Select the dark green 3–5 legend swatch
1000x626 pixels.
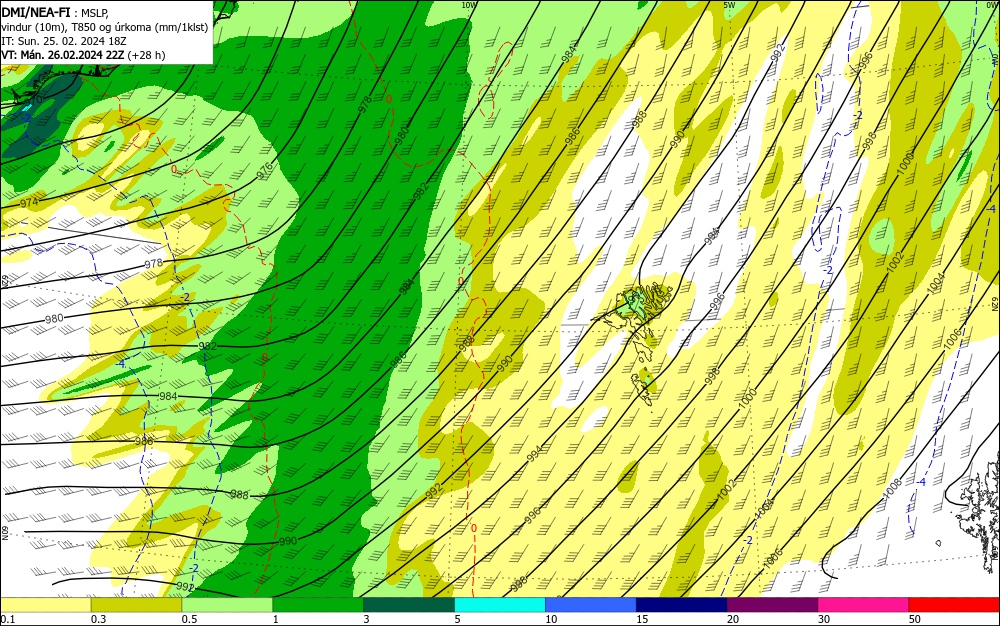coord(409,605)
